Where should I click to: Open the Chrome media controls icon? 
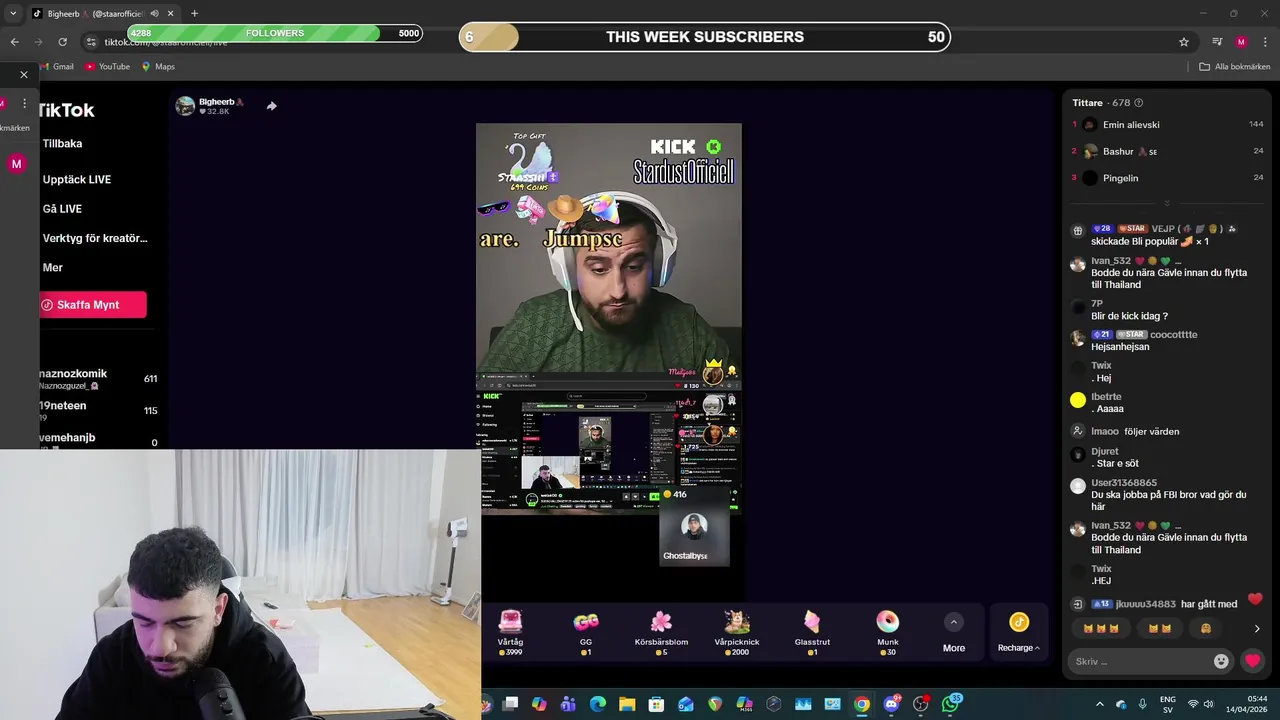click(1217, 42)
